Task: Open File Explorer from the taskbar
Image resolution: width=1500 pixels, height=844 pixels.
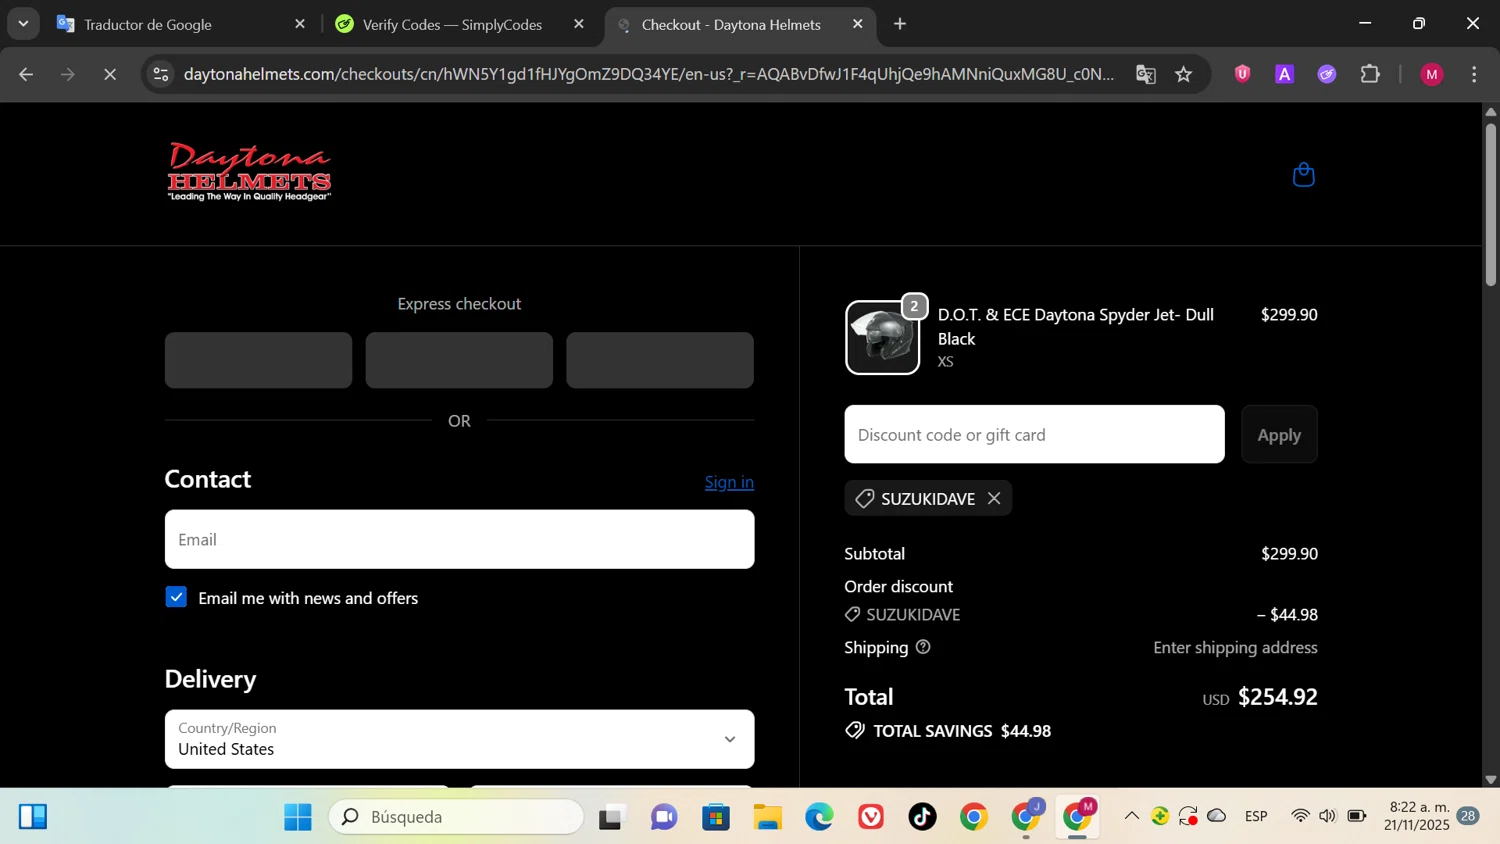Action: [x=768, y=817]
